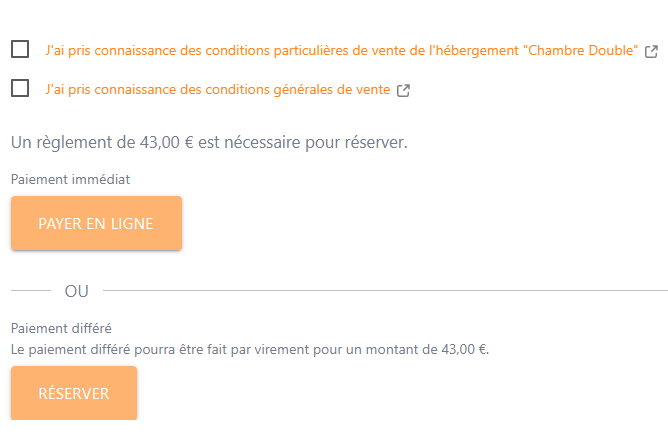The image size is (668, 436).
Task: Open the conditions particulières de vente link
Action: pyautogui.click(x=300, y=50)
